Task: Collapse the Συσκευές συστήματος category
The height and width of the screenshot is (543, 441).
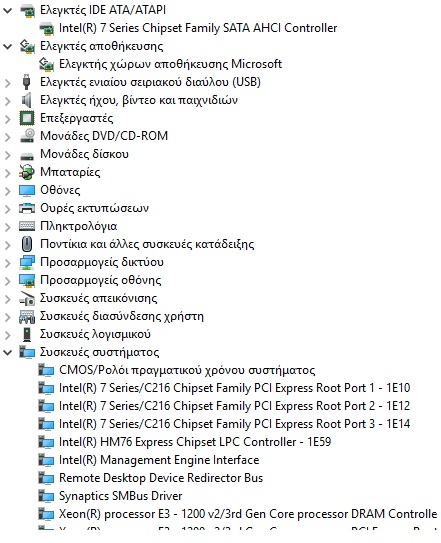Action: 7,353
